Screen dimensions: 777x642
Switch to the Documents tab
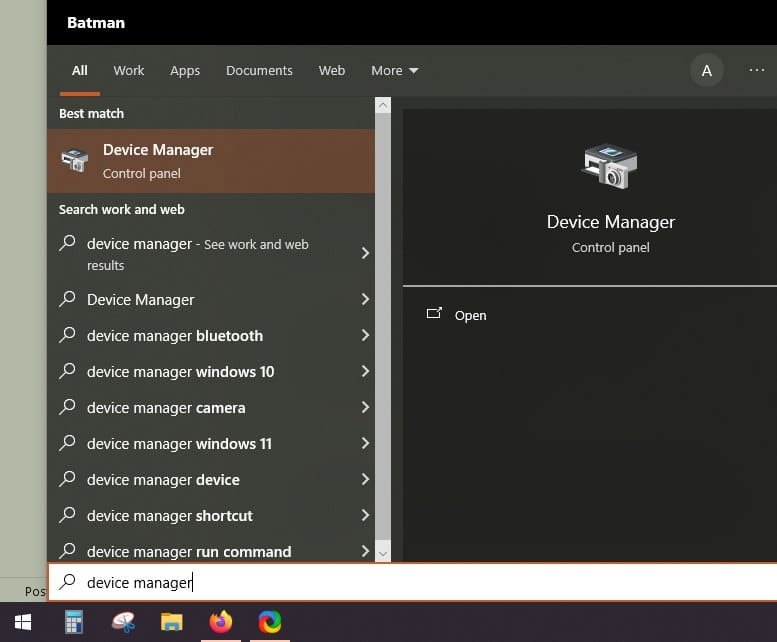[259, 70]
